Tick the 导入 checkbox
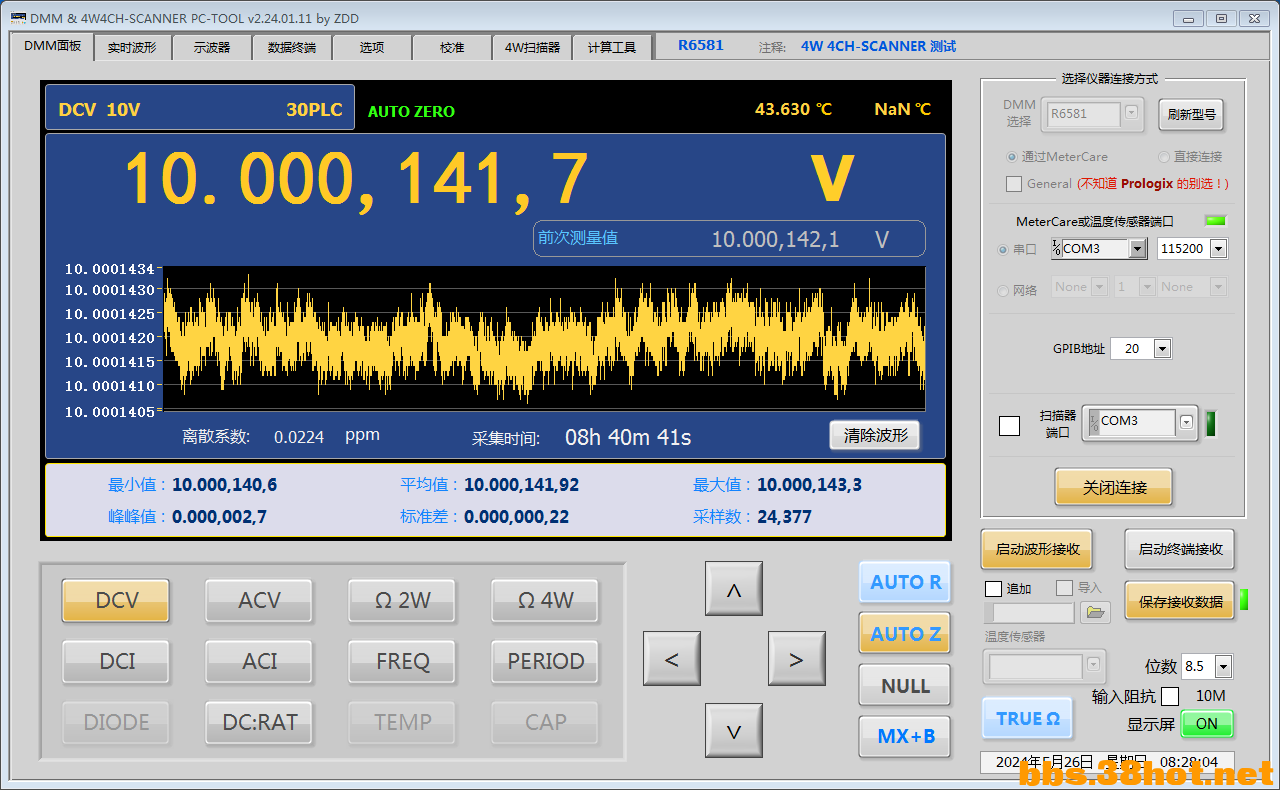Screen dimensions: 1280x790 pyautogui.click(x=1064, y=588)
